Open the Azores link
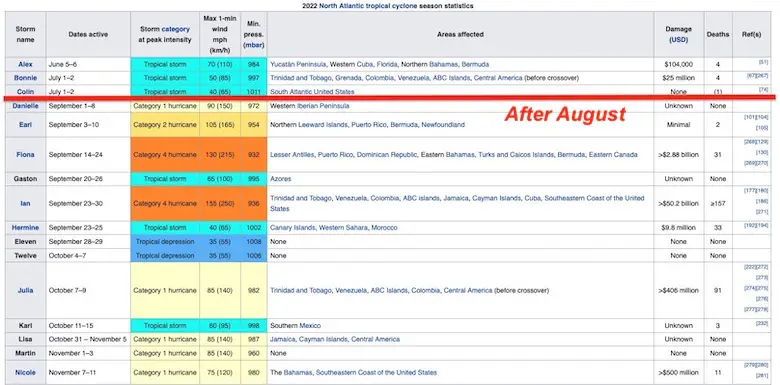780x385 pixels. click(x=281, y=179)
